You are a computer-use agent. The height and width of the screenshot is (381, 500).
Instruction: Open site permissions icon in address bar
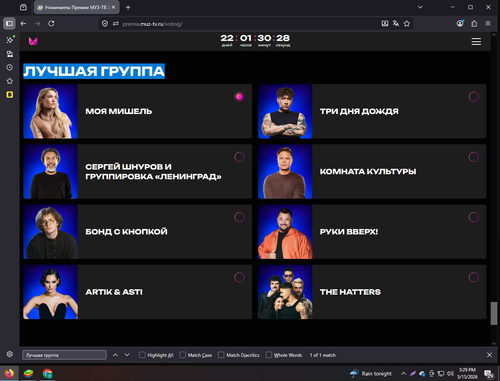116,24
